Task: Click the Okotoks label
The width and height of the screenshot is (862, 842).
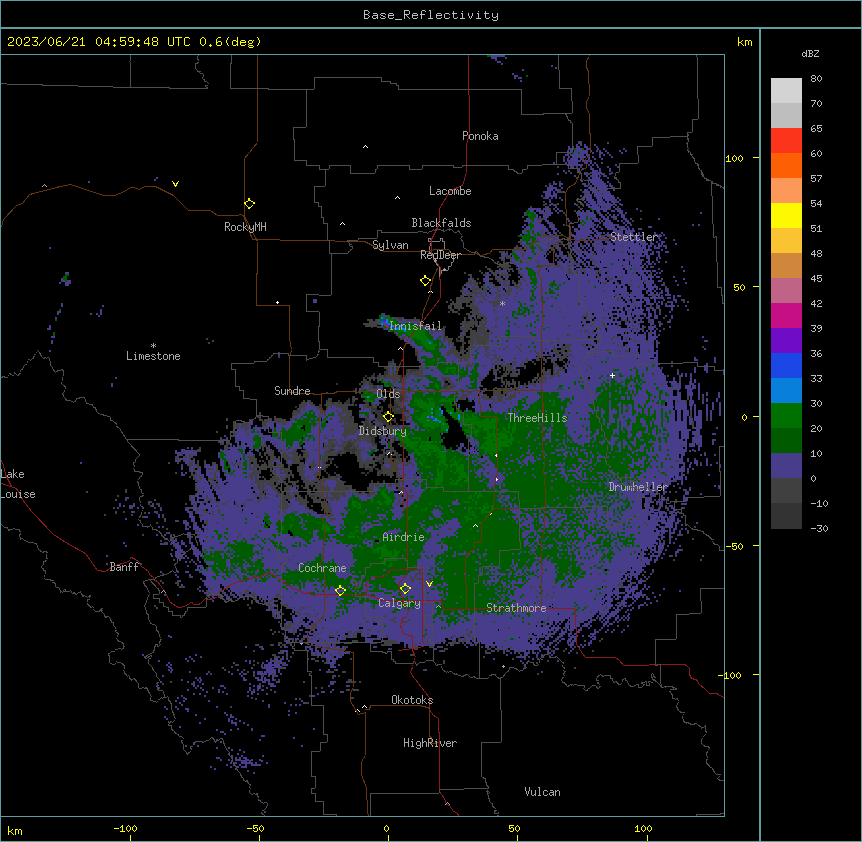Action: point(412,700)
